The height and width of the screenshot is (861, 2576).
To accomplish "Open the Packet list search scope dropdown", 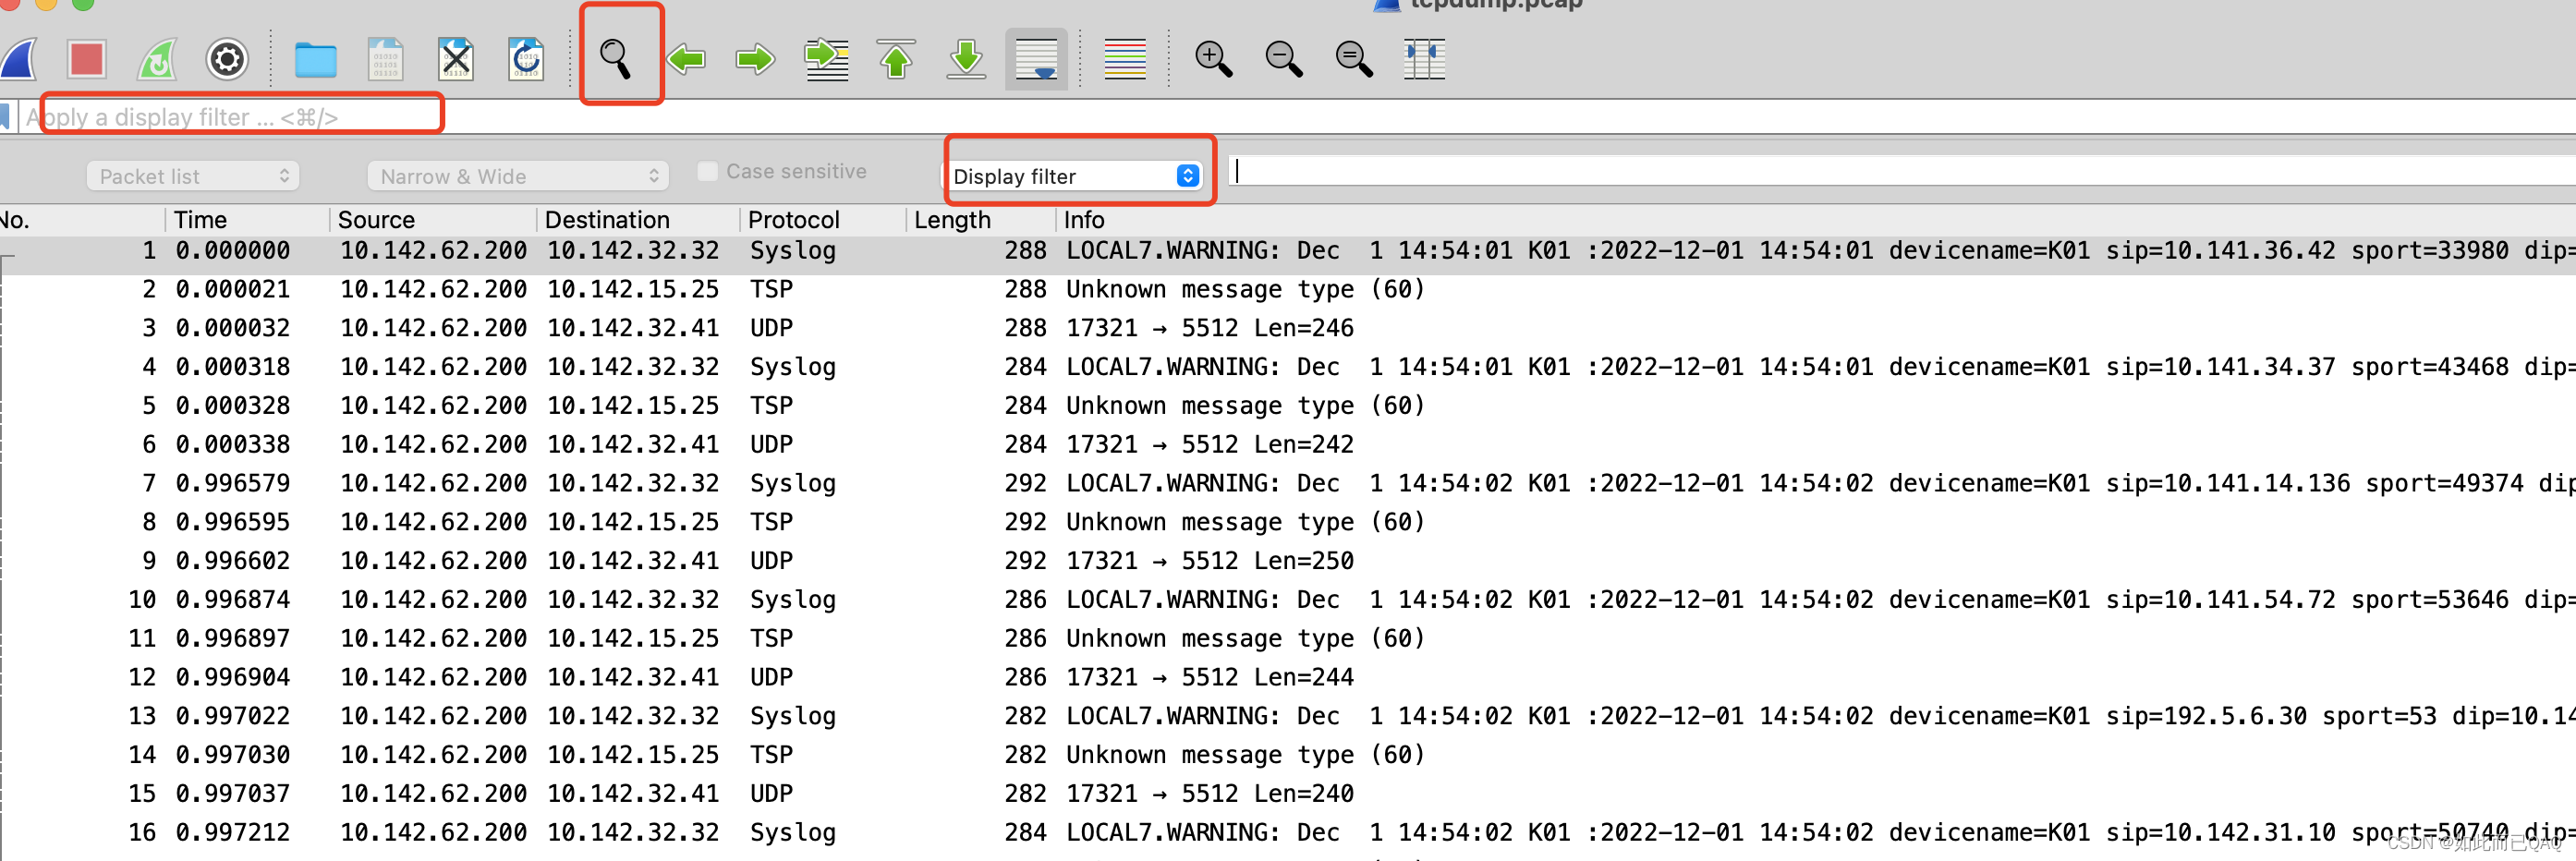I will click(192, 176).
